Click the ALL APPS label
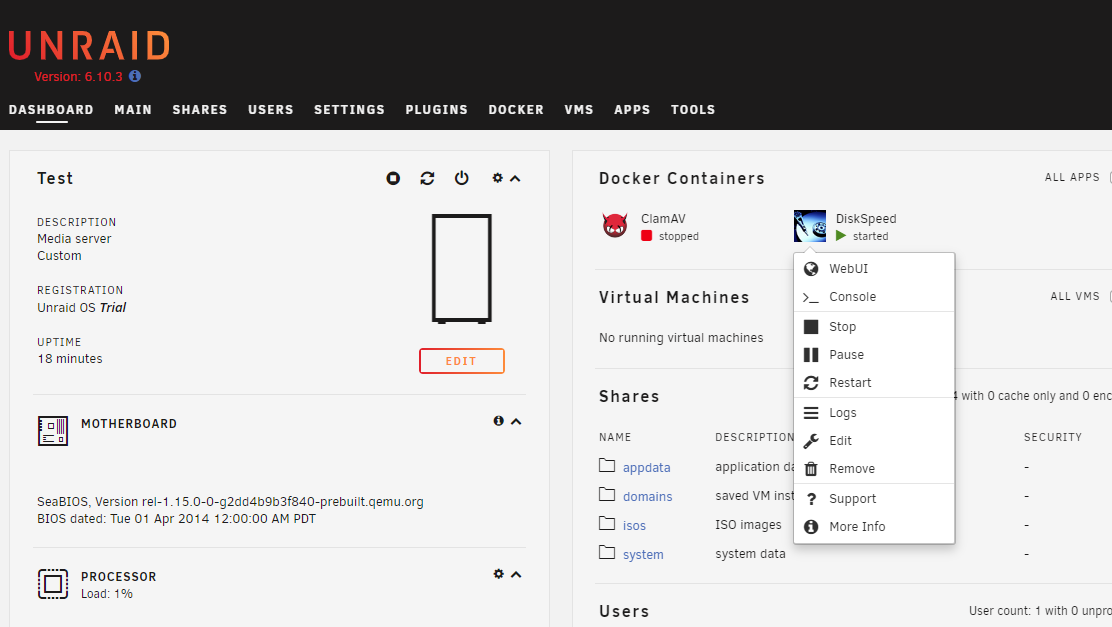The image size is (1112, 627). click(1072, 177)
